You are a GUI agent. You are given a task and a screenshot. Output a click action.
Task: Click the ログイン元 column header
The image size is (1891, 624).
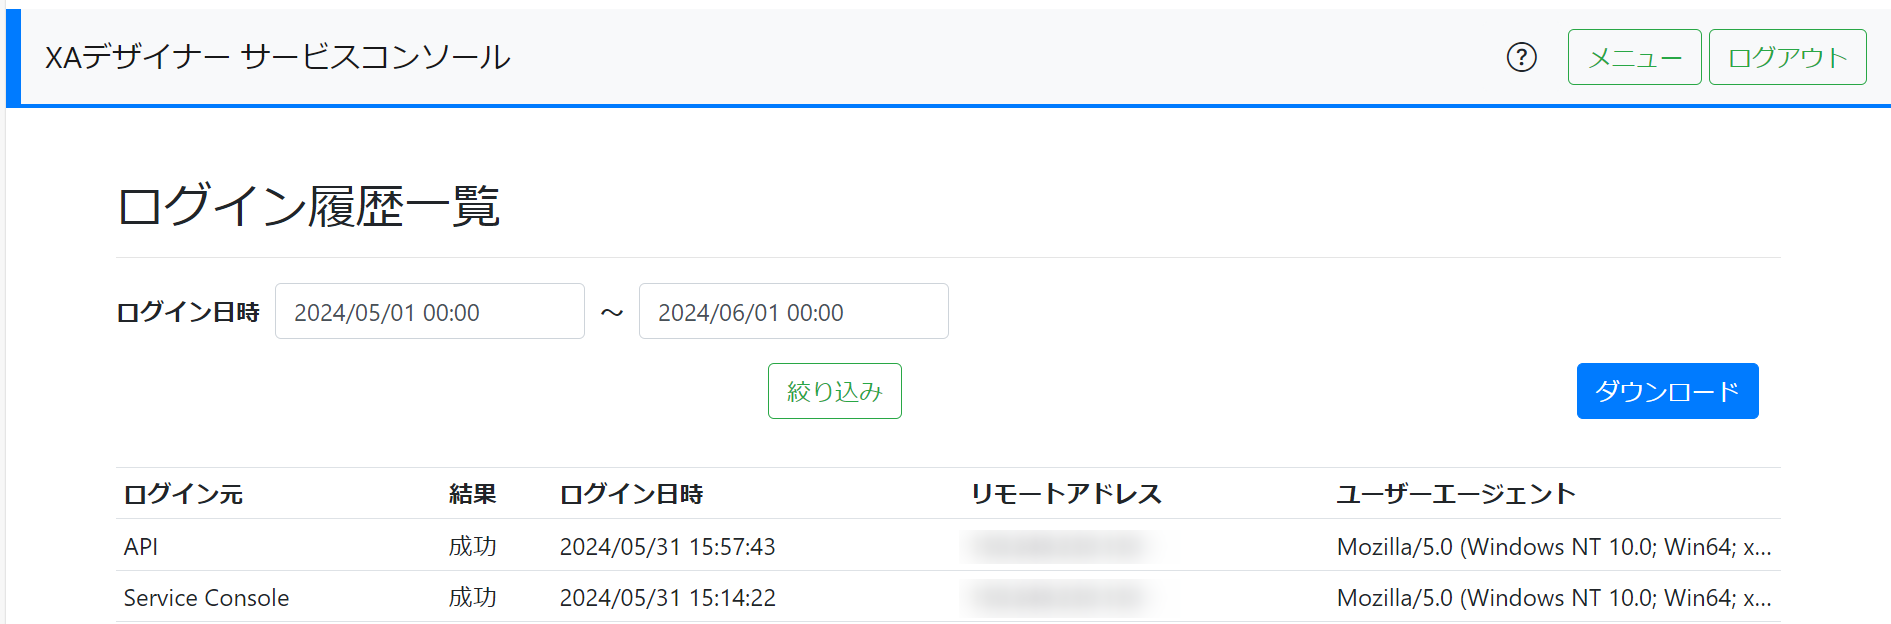tap(184, 494)
